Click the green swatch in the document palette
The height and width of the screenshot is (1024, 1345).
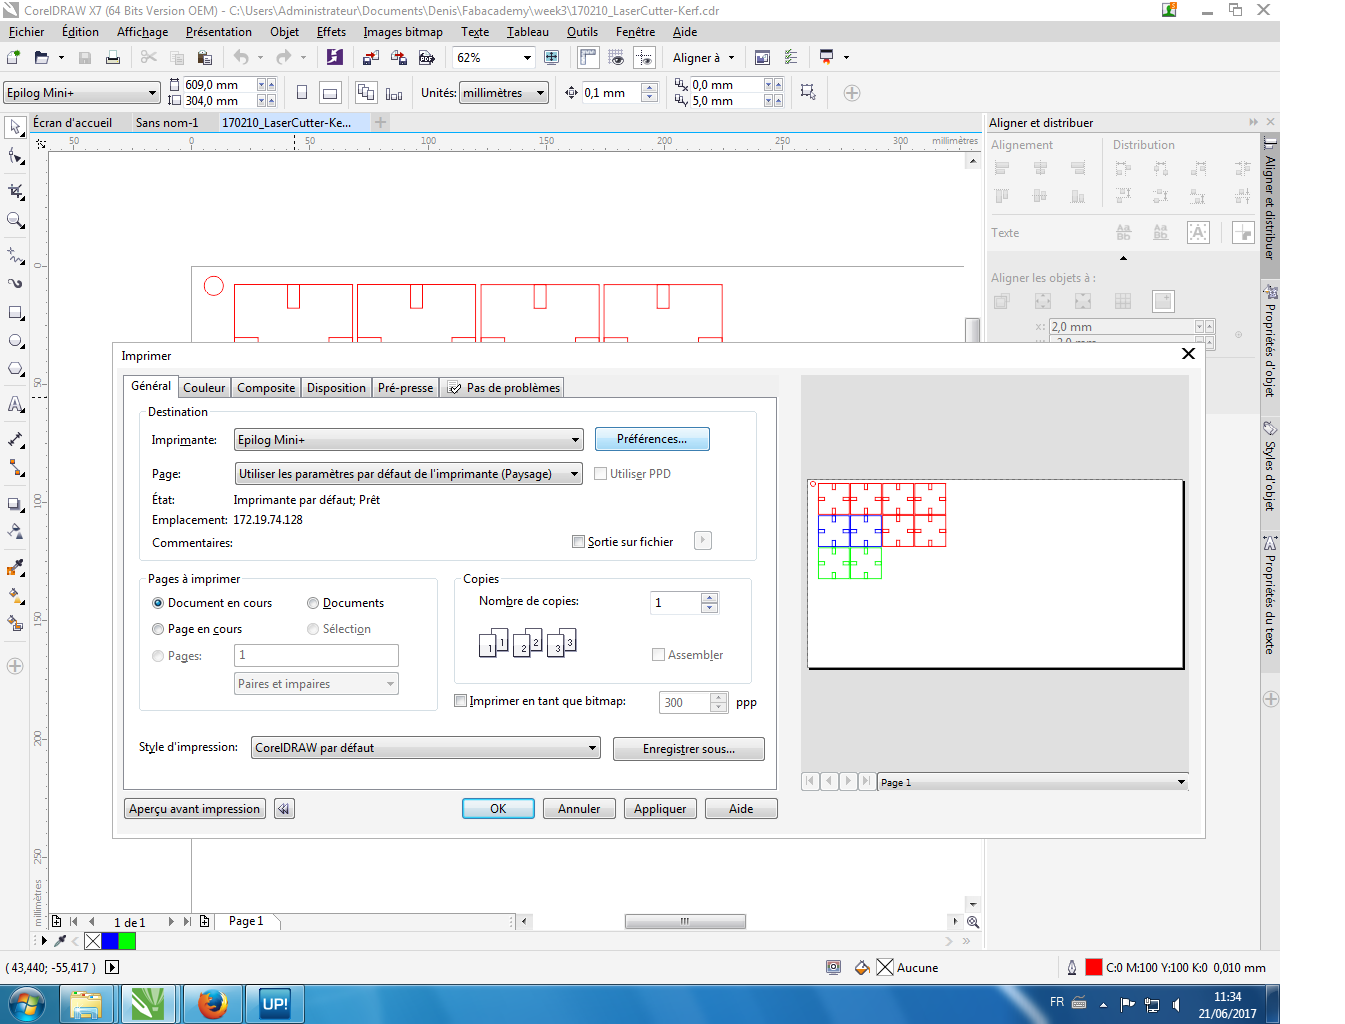tap(127, 941)
